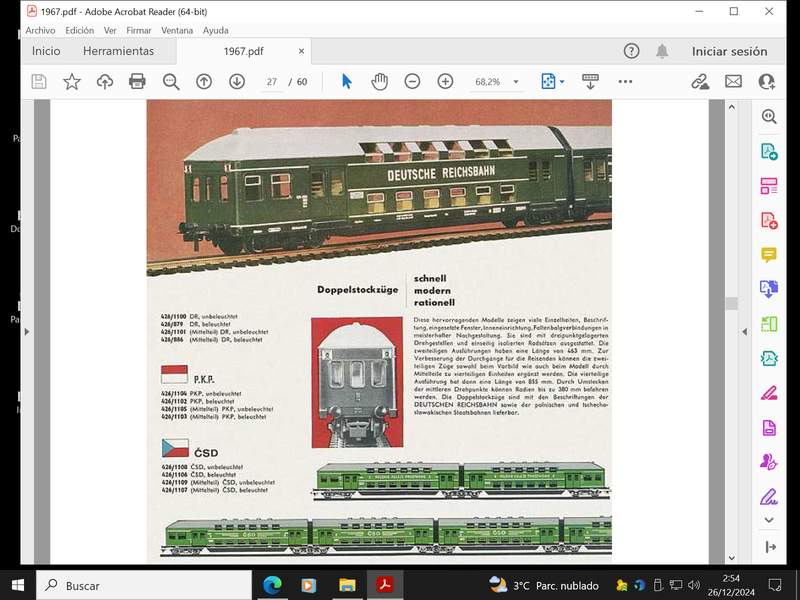This screenshot has height=600, width=800.
Task: Open the scrolling mode toolbar icon
Action: [590, 82]
